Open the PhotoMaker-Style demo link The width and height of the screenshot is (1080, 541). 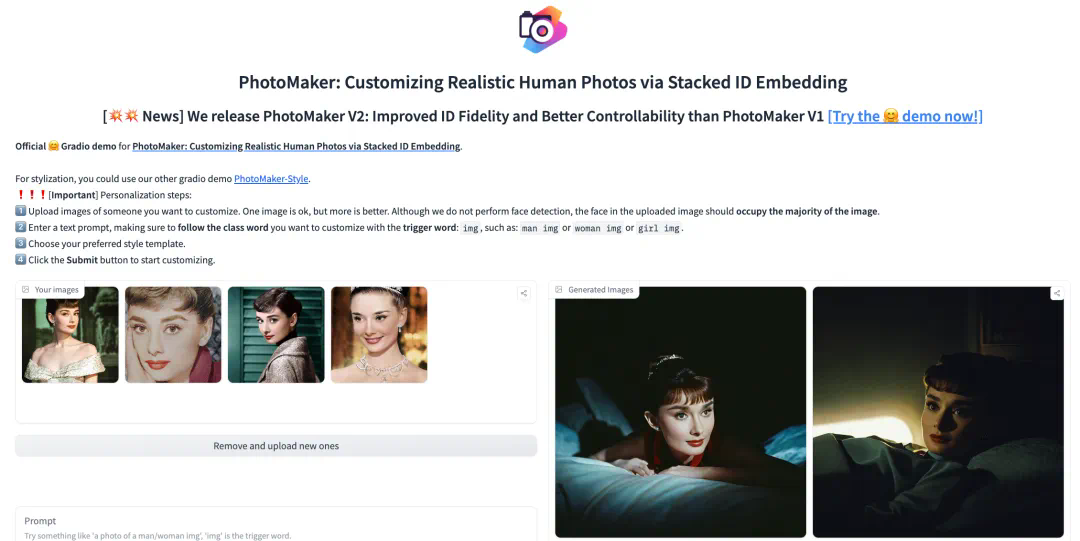click(271, 178)
